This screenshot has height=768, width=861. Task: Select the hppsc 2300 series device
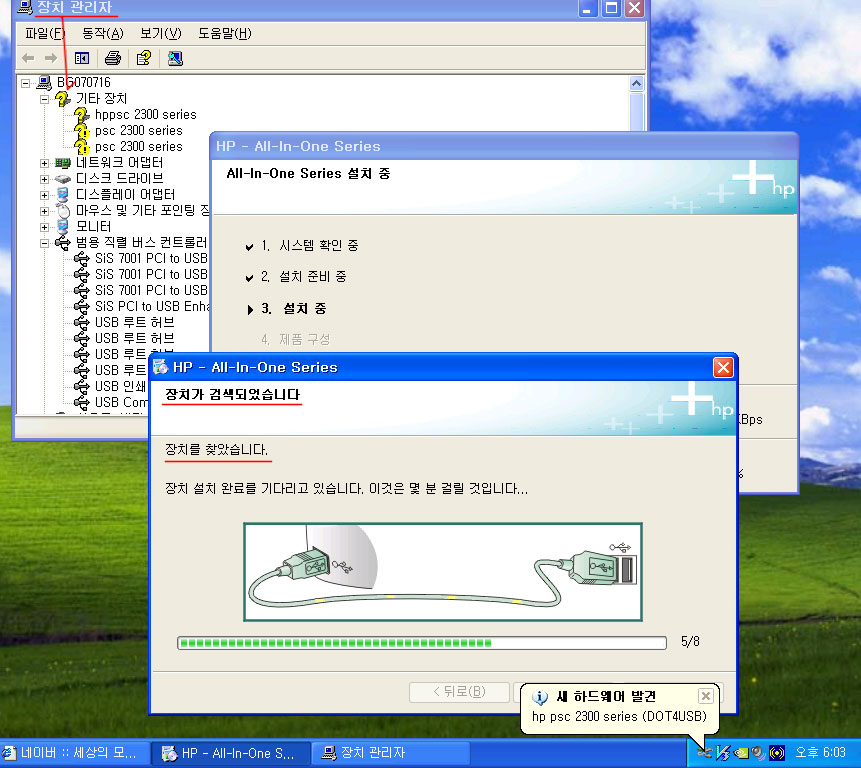point(146,115)
